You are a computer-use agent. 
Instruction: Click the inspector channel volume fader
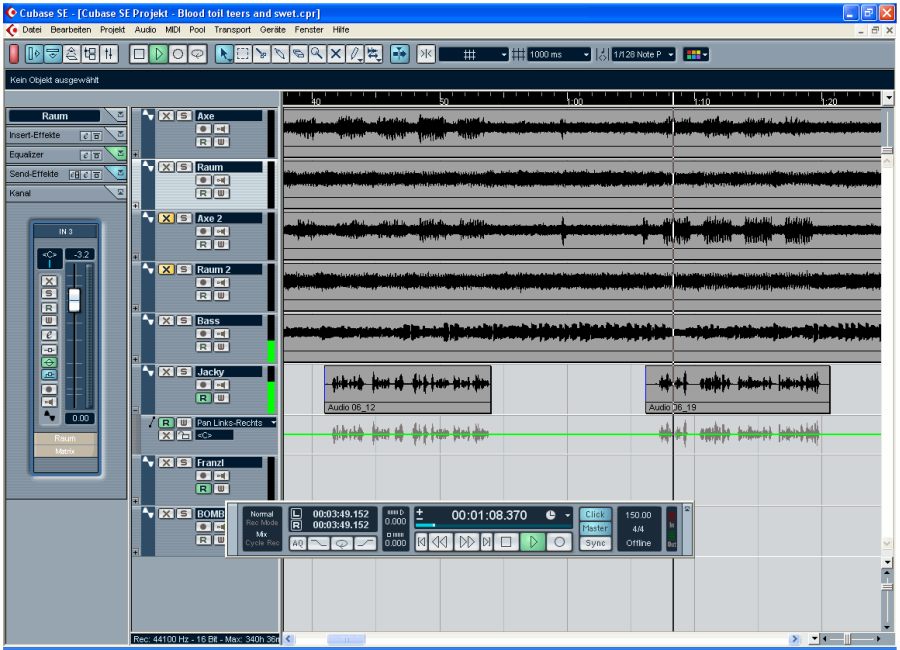(x=74, y=300)
